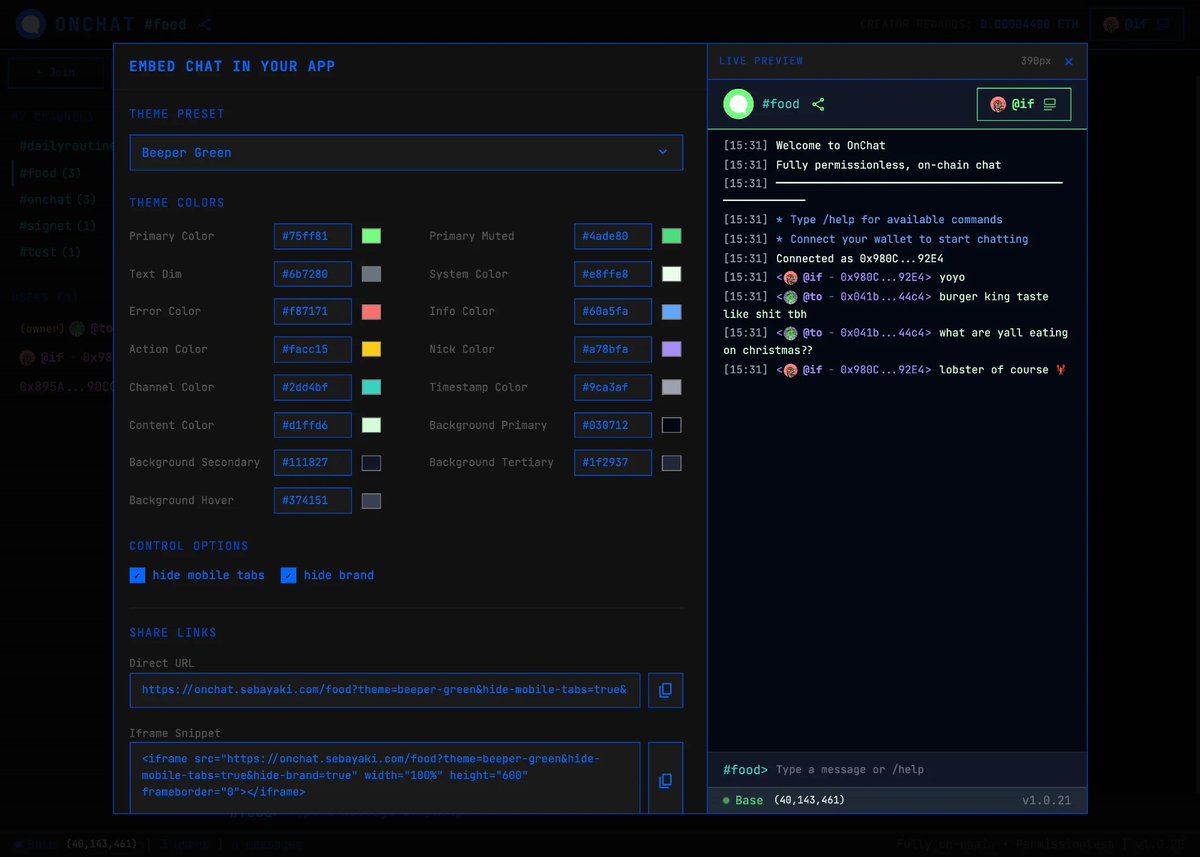This screenshot has width=1200, height=857.
Task: Open @if account button in background header
Action: [x=1136, y=24]
